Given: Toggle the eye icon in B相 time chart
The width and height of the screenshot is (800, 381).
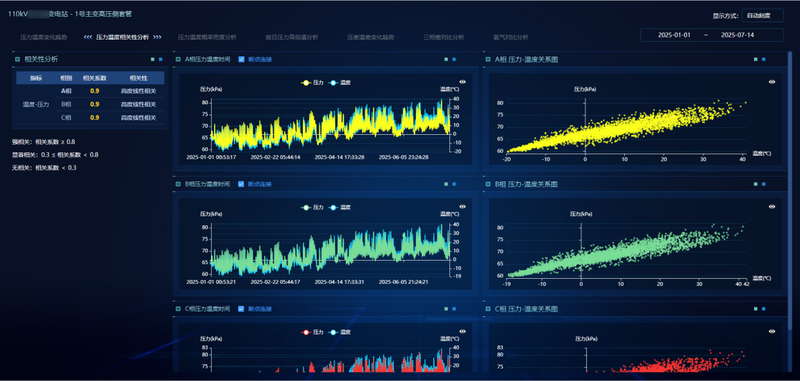Looking at the screenshot, I should pyautogui.click(x=462, y=207).
